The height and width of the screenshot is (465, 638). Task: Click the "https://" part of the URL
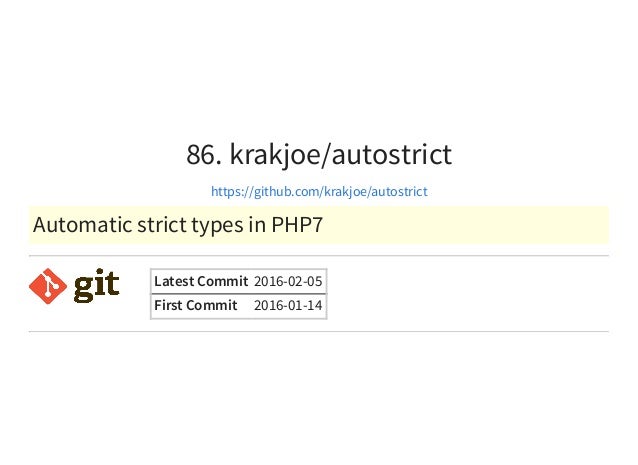[232, 191]
